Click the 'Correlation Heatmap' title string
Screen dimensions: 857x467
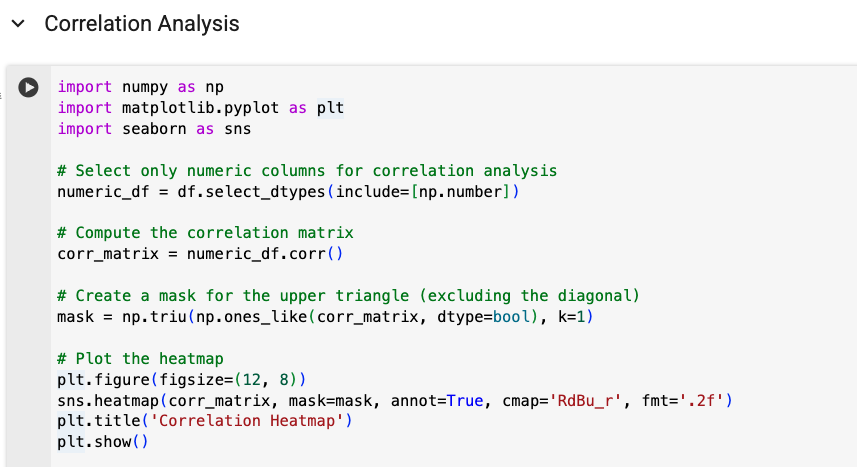(x=248, y=420)
